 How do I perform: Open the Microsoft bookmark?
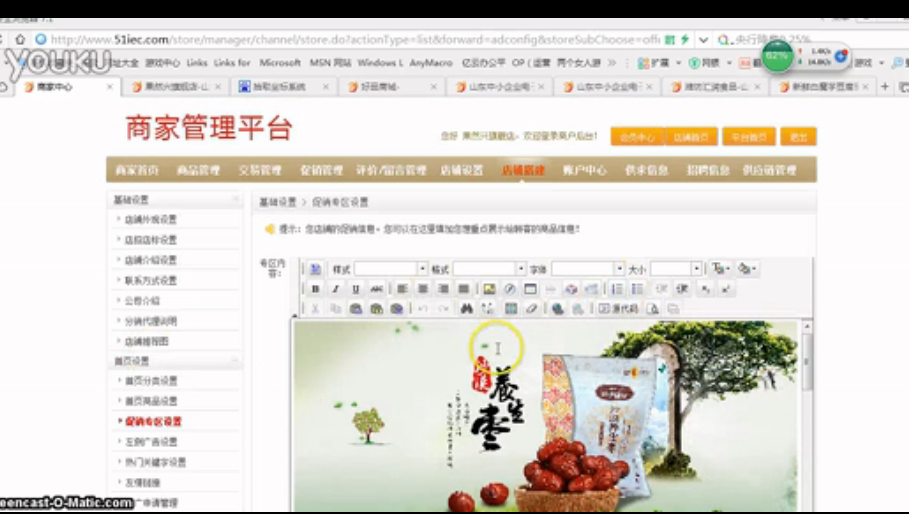pyautogui.click(x=280, y=63)
